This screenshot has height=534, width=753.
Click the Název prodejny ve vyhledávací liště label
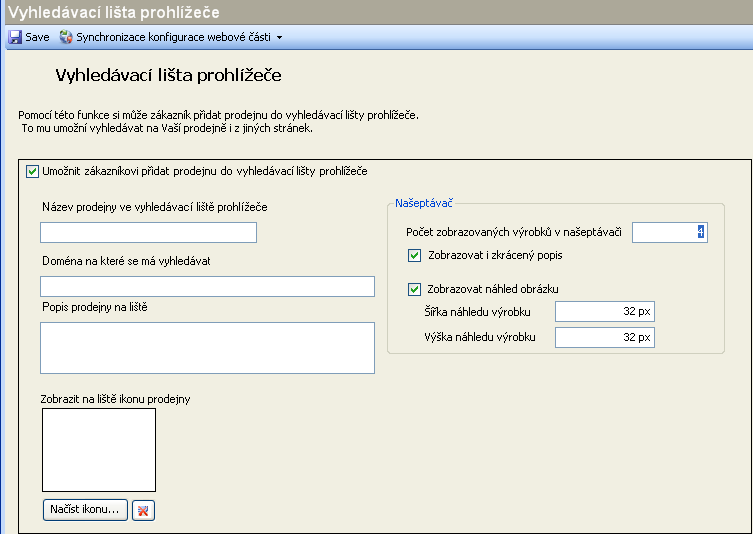click(155, 207)
